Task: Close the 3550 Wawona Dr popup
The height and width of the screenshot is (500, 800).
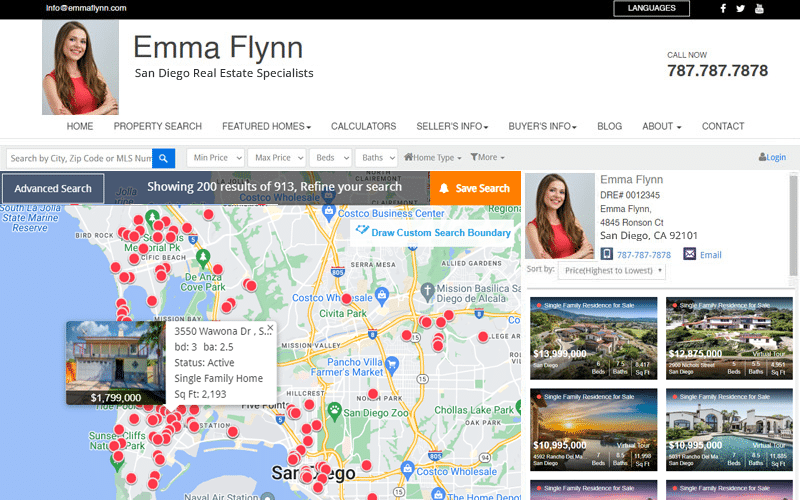Action: pos(269,328)
